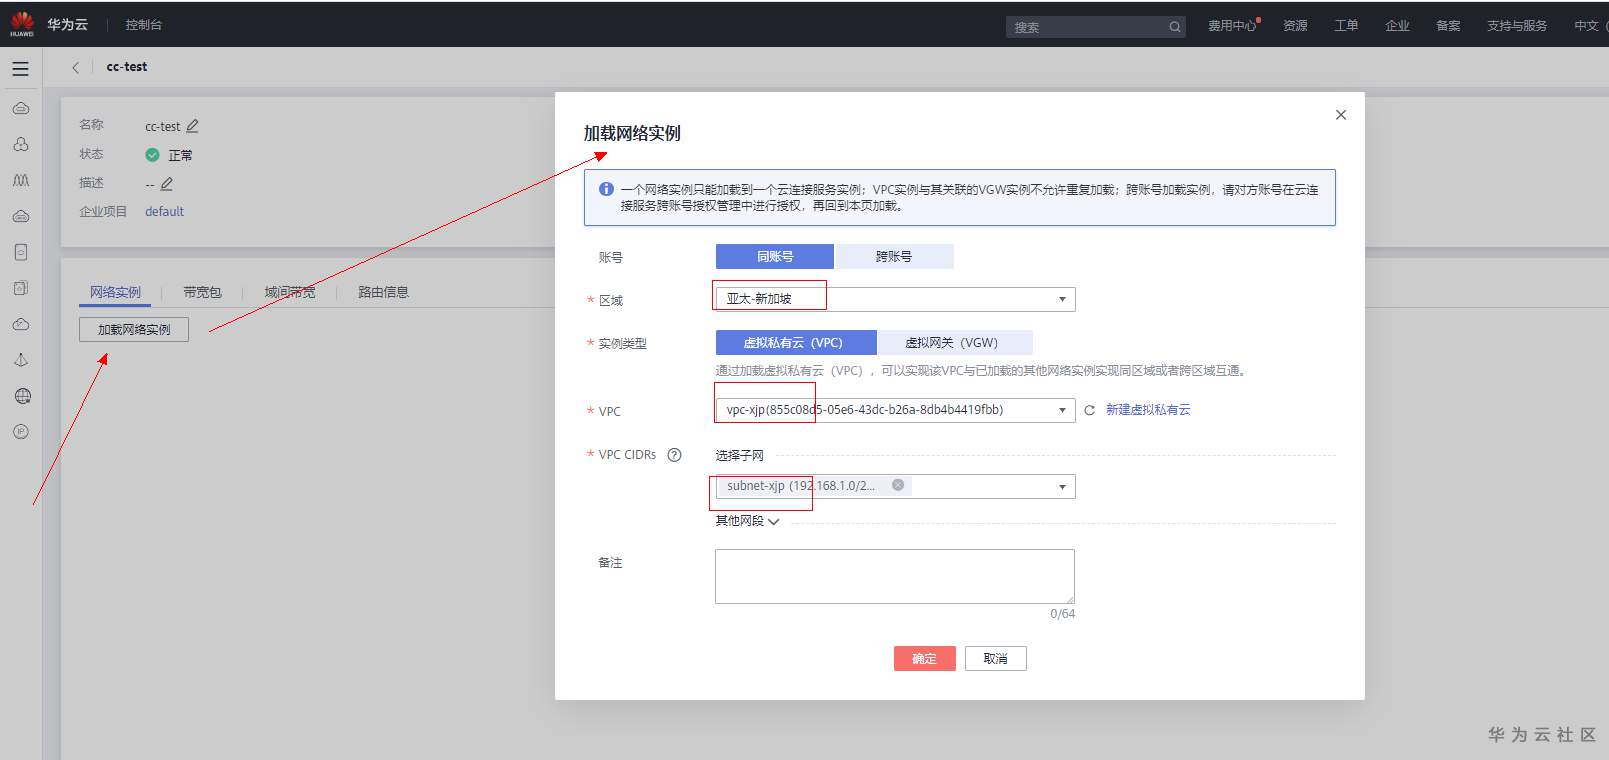Select the same-account 同账号 option
Screen dimensions: 1609x760
(775, 257)
